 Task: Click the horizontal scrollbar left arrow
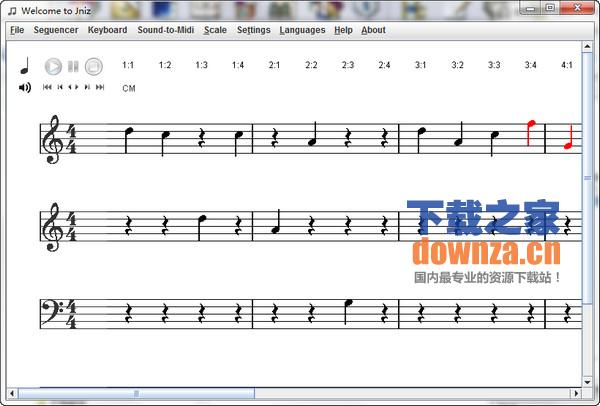(x=12, y=393)
